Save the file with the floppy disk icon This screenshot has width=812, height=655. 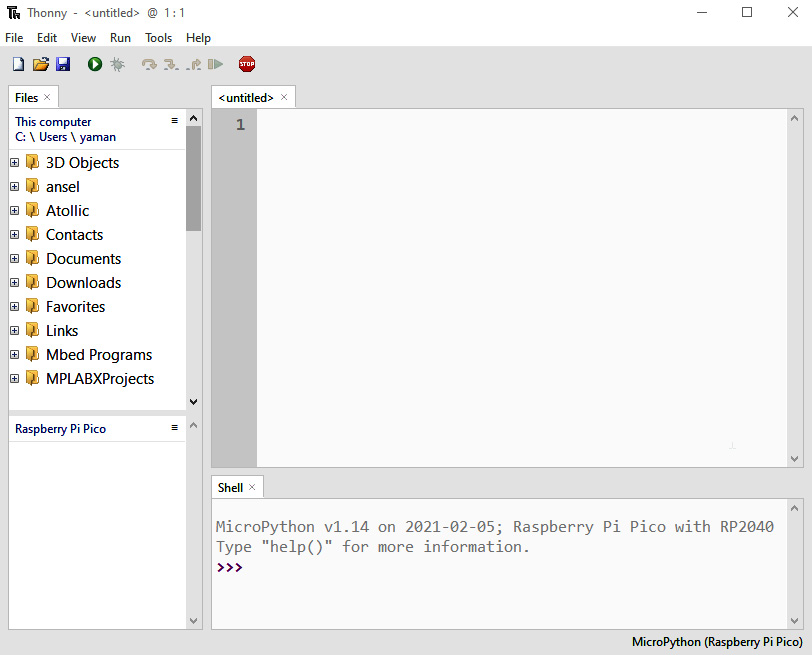tap(63, 64)
